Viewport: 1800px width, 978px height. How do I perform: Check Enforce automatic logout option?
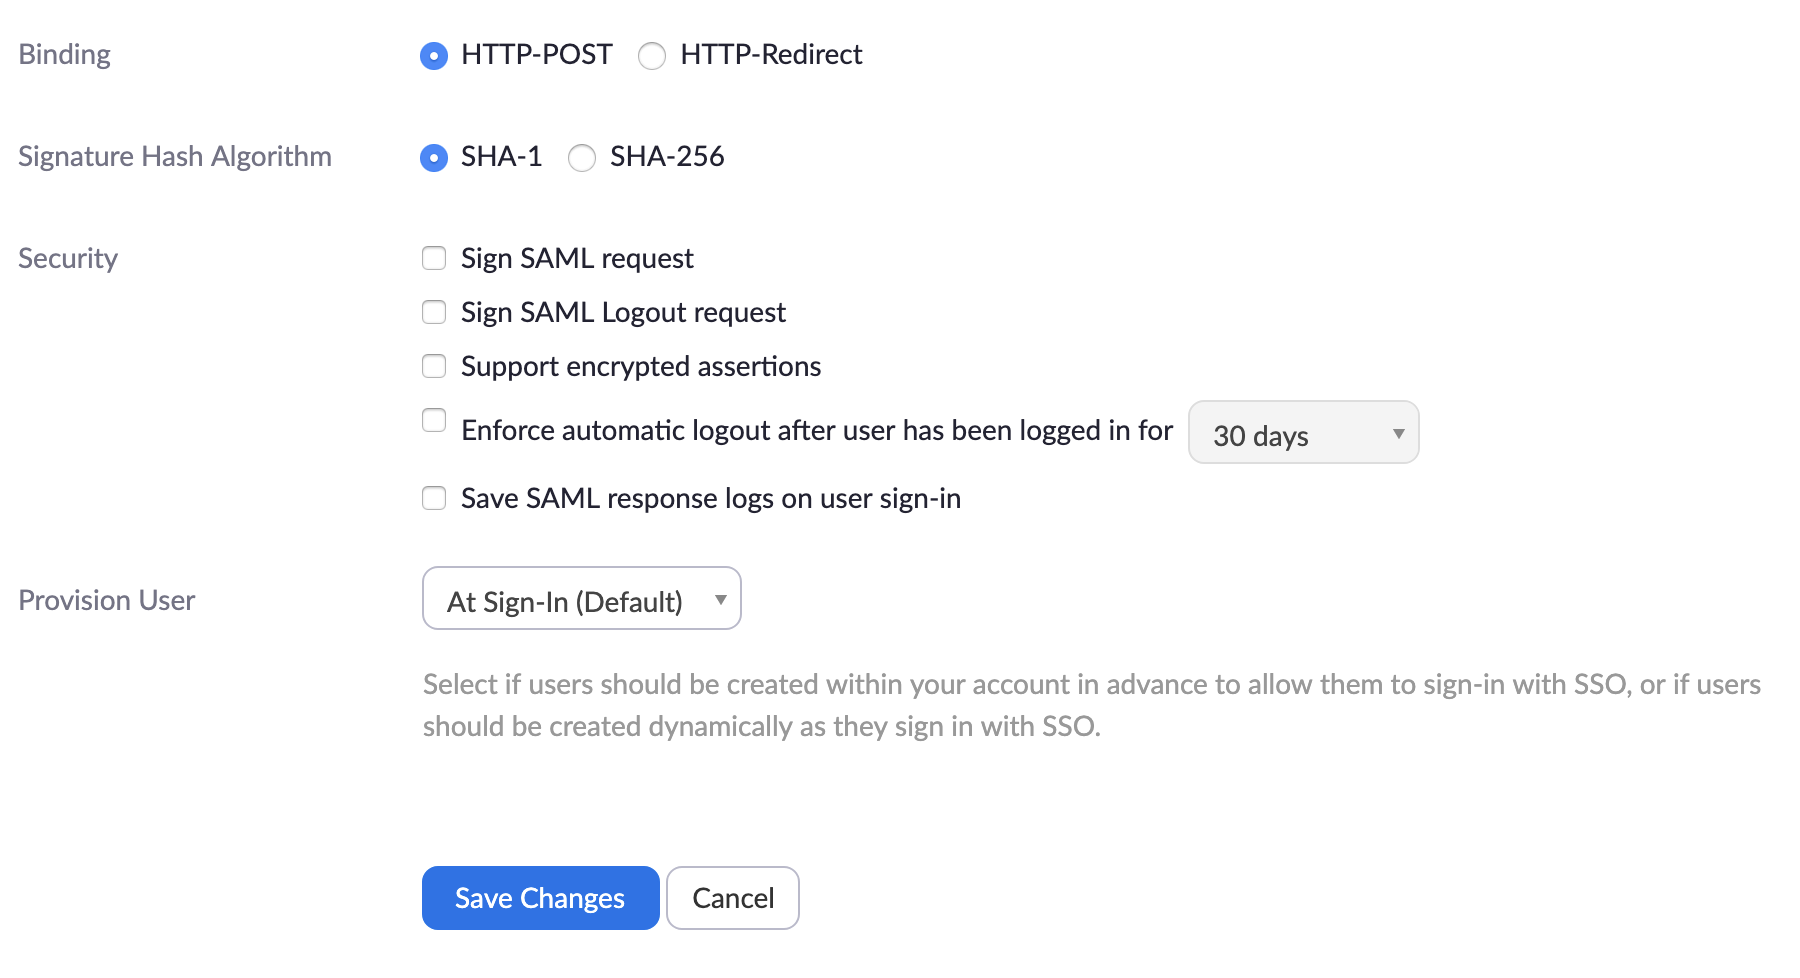click(x=434, y=421)
